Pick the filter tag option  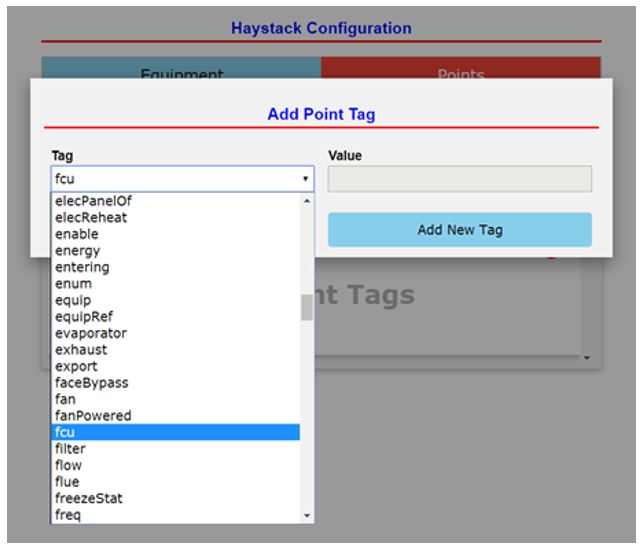(x=176, y=448)
